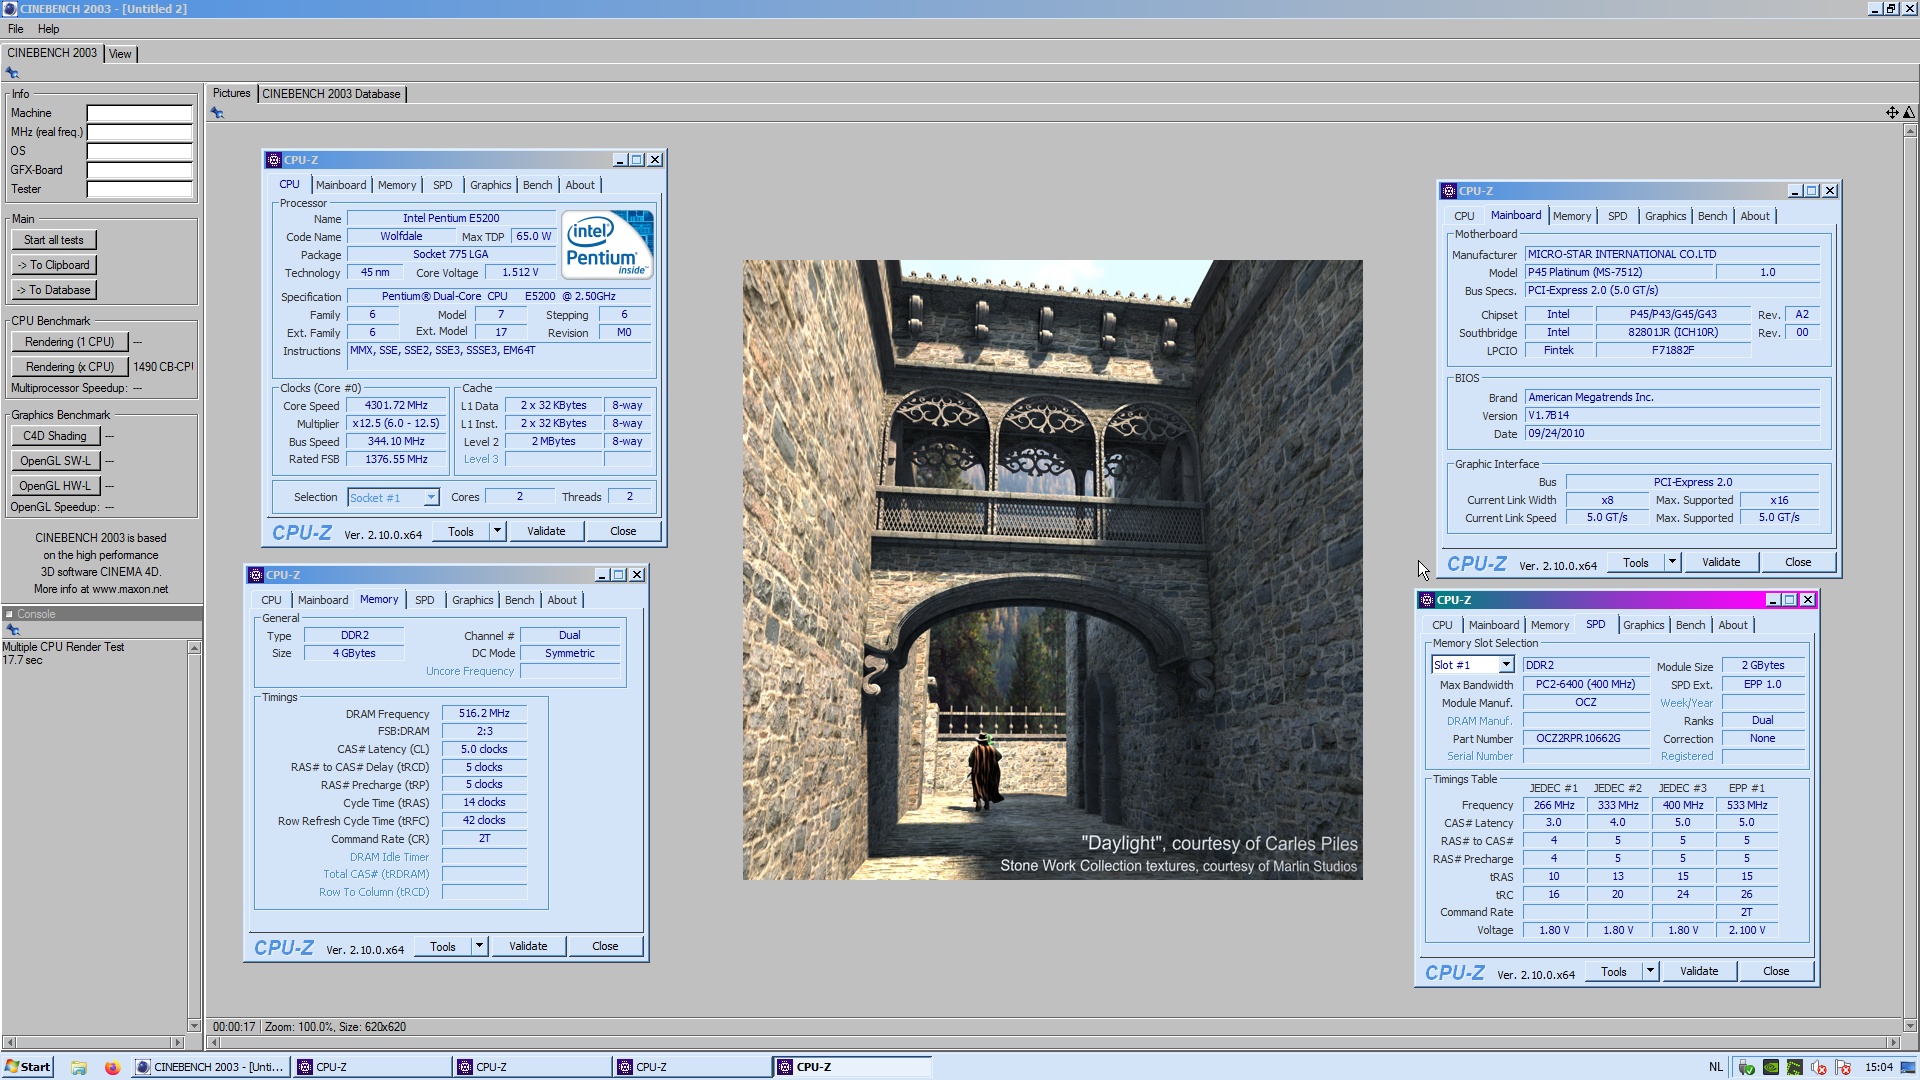This screenshot has height=1080, width=1920.
Task: Open SPD tab in CPU tab CPU-Z window
Action: (x=442, y=185)
